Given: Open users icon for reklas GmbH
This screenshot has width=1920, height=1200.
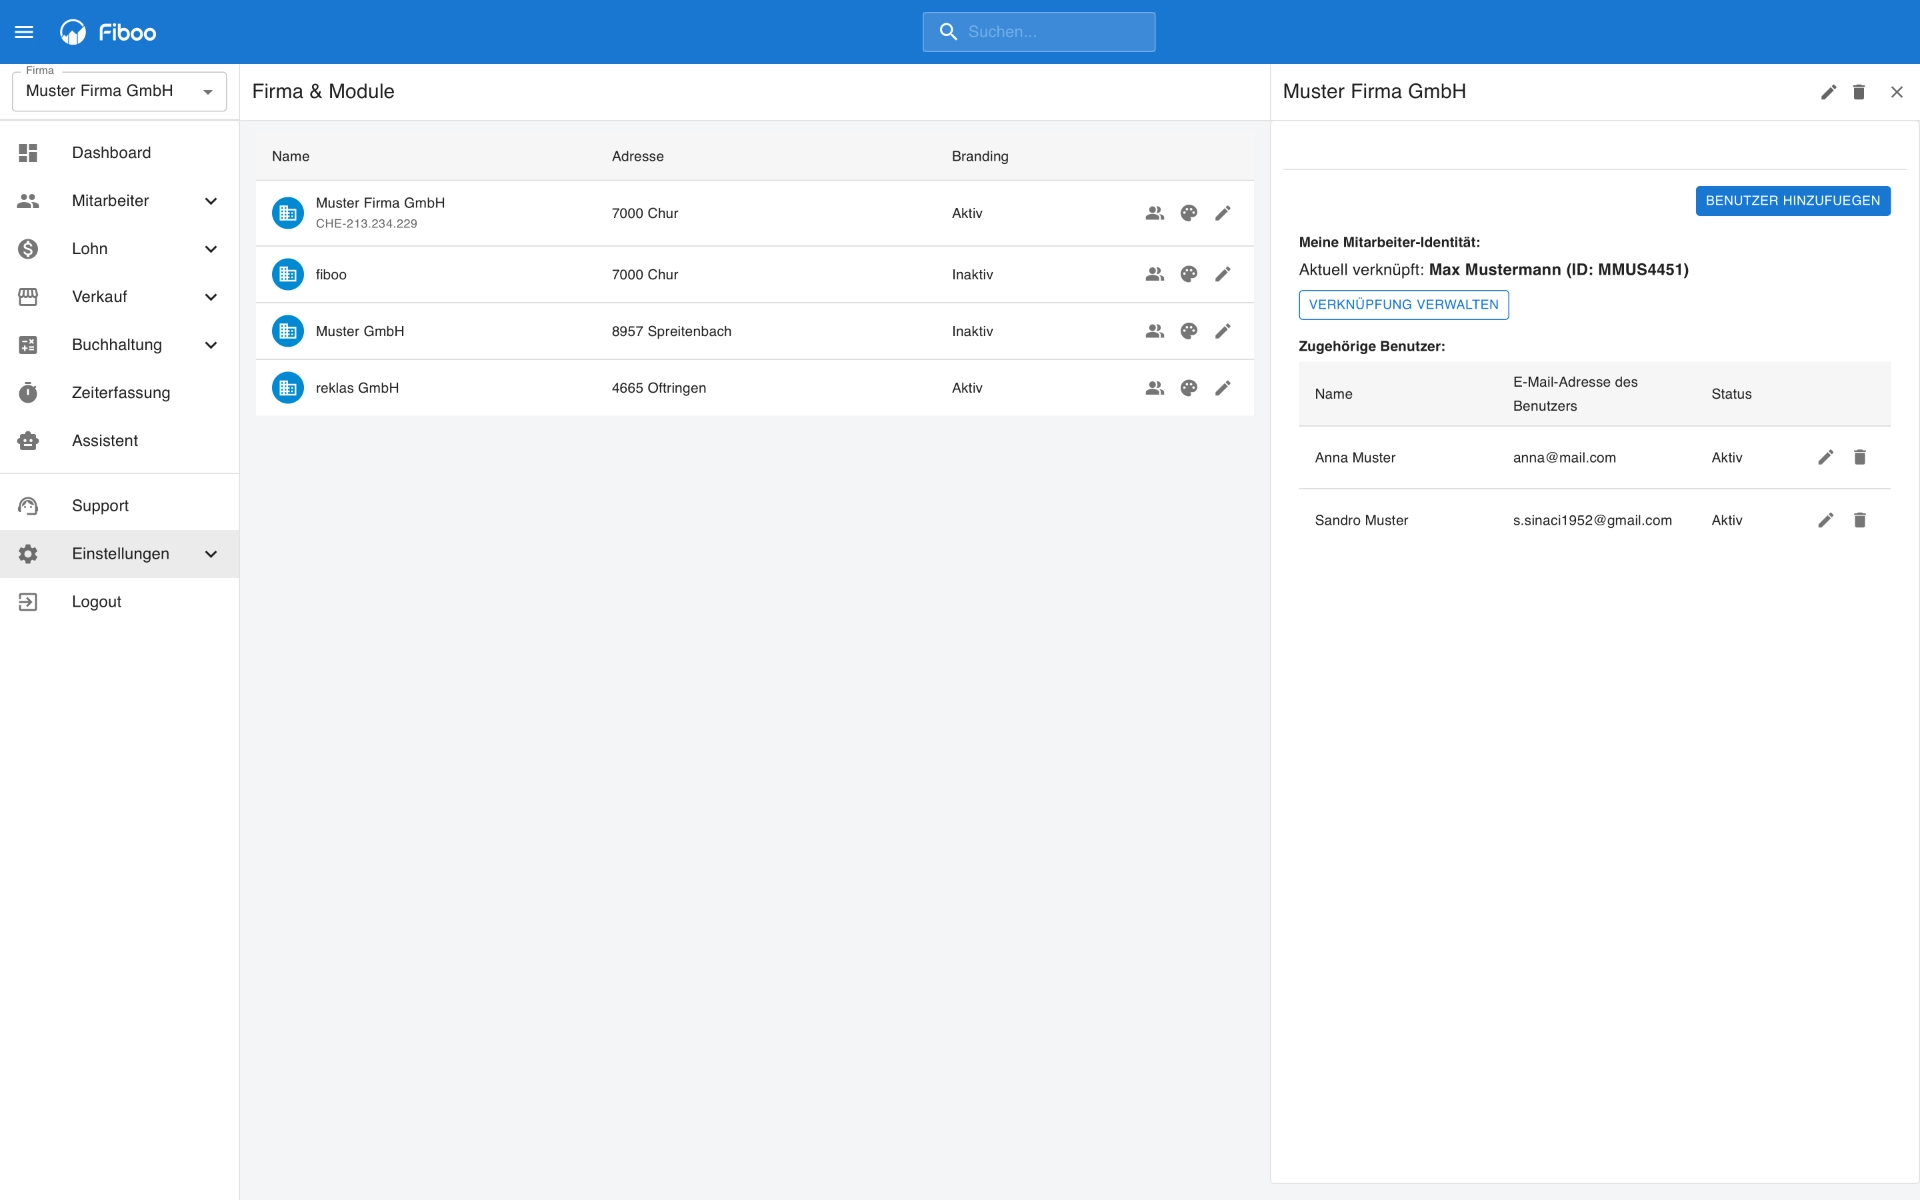Looking at the screenshot, I should (1155, 388).
